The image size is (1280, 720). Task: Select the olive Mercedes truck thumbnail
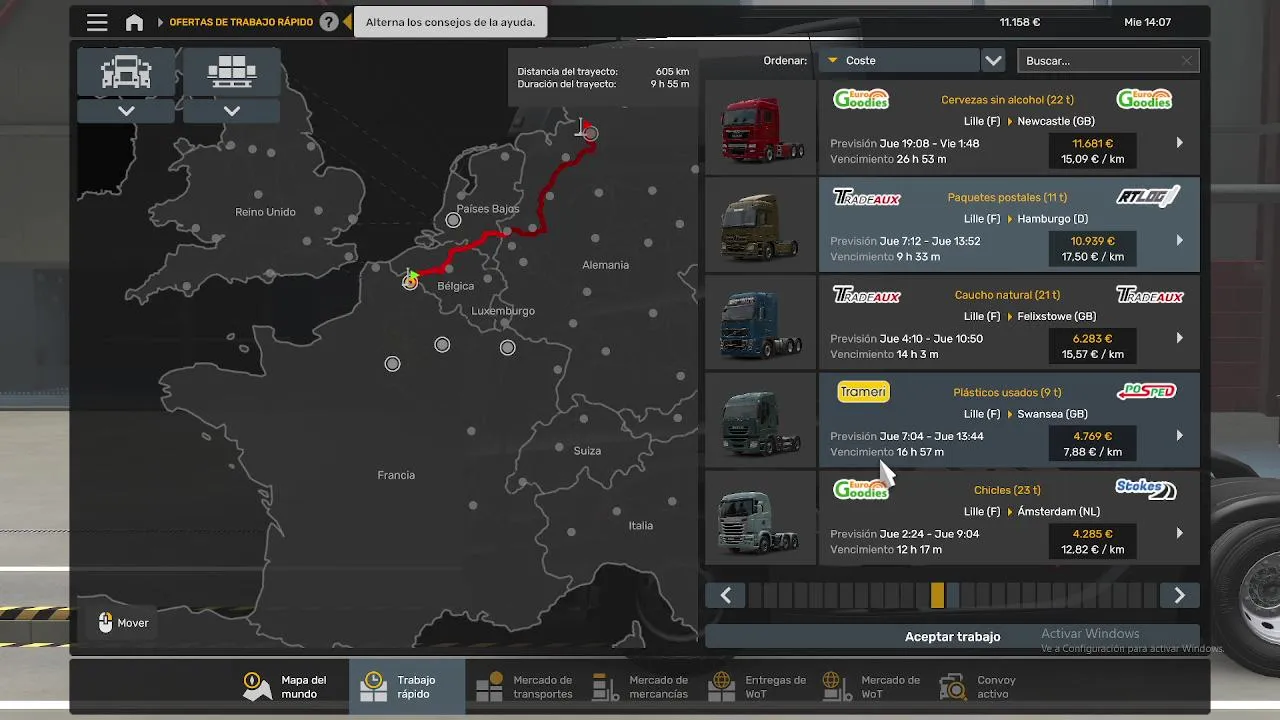click(x=761, y=225)
